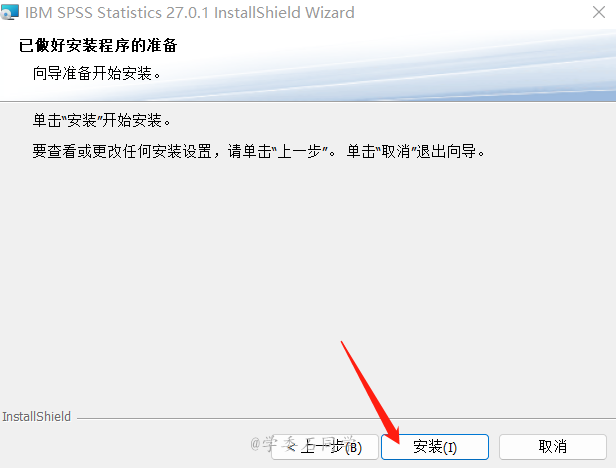Click the sentence 单击"安装"开始安装
The image size is (616, 468).
(x=101, y=120)
